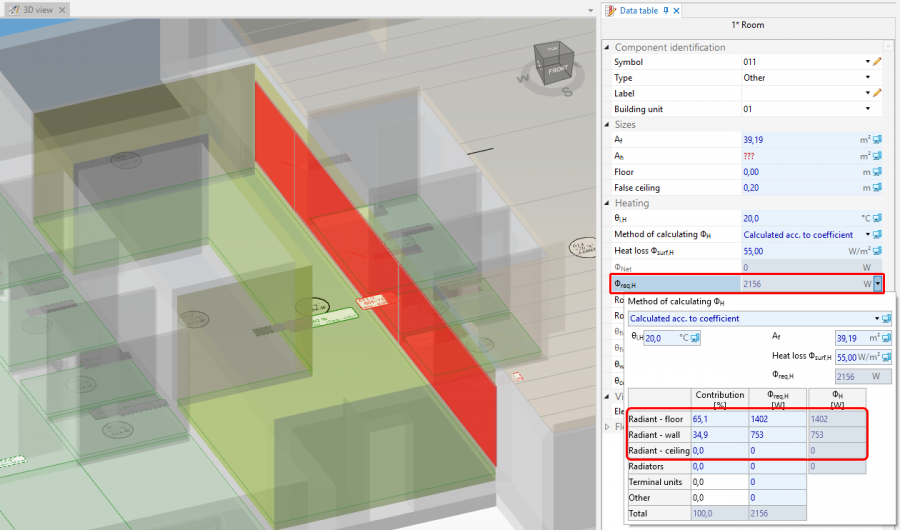This screenshot has height=530, width=900.
Task: Collapse the Heating section
Action: (607, 203)
